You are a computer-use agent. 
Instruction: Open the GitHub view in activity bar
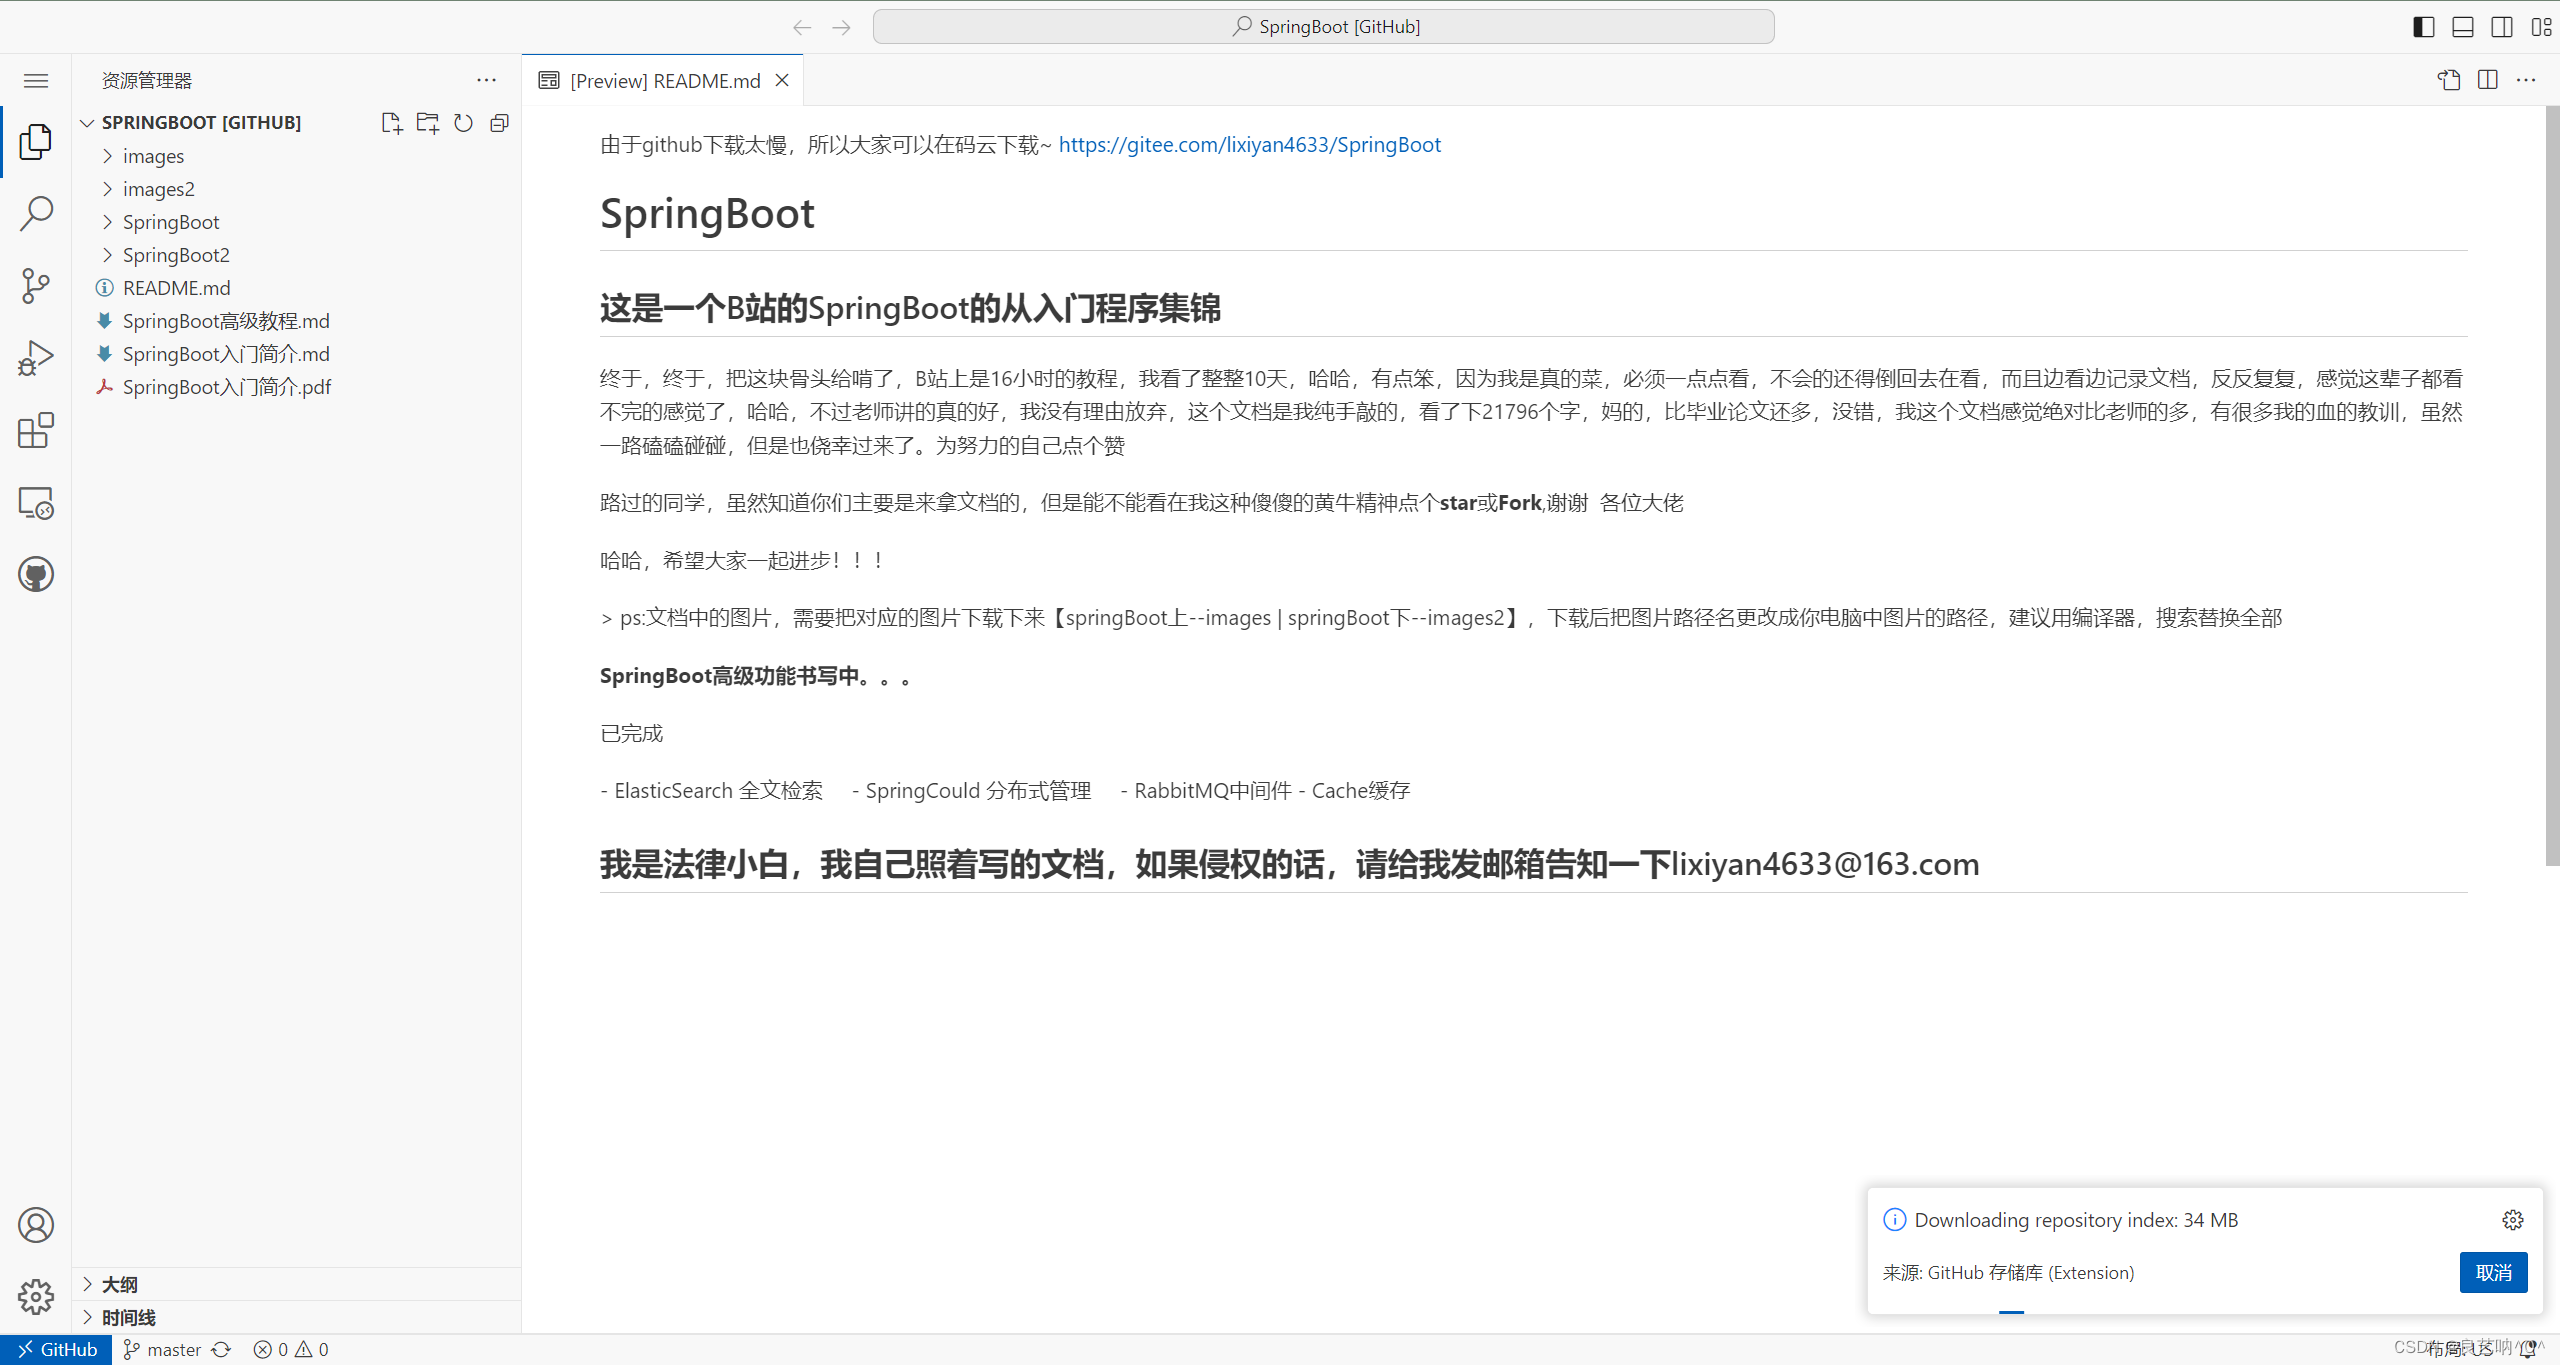[36, 574]
